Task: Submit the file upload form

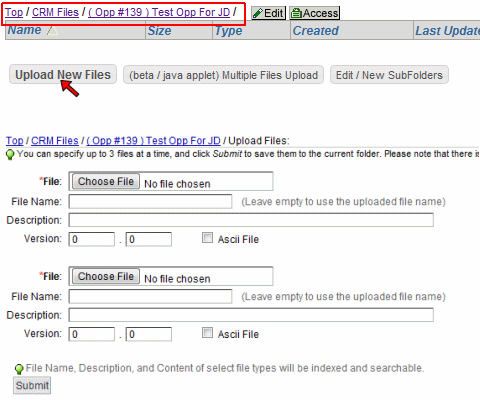Action: 32,385
